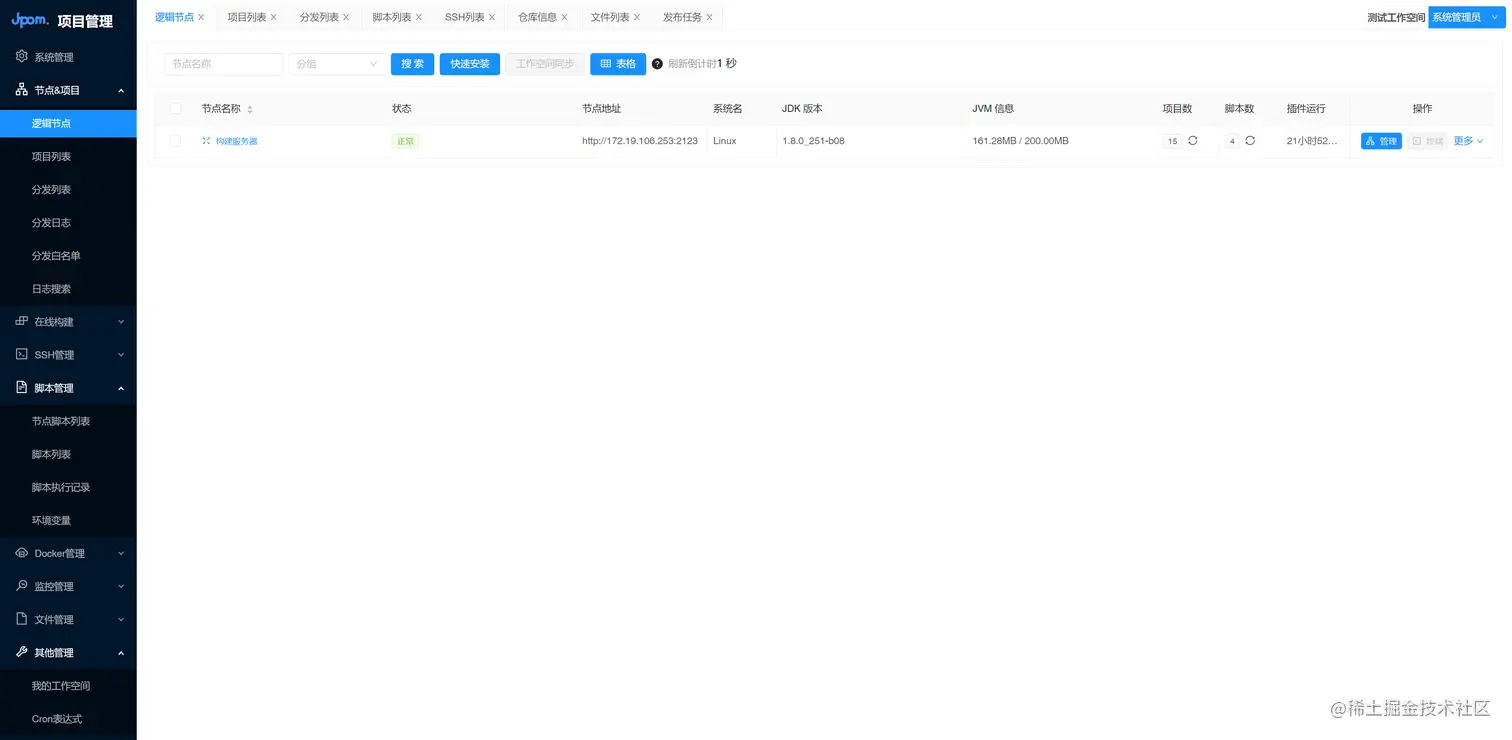
Task: Click the 快速安装 button
Action: pyautogui.click(x=469, y=63)
